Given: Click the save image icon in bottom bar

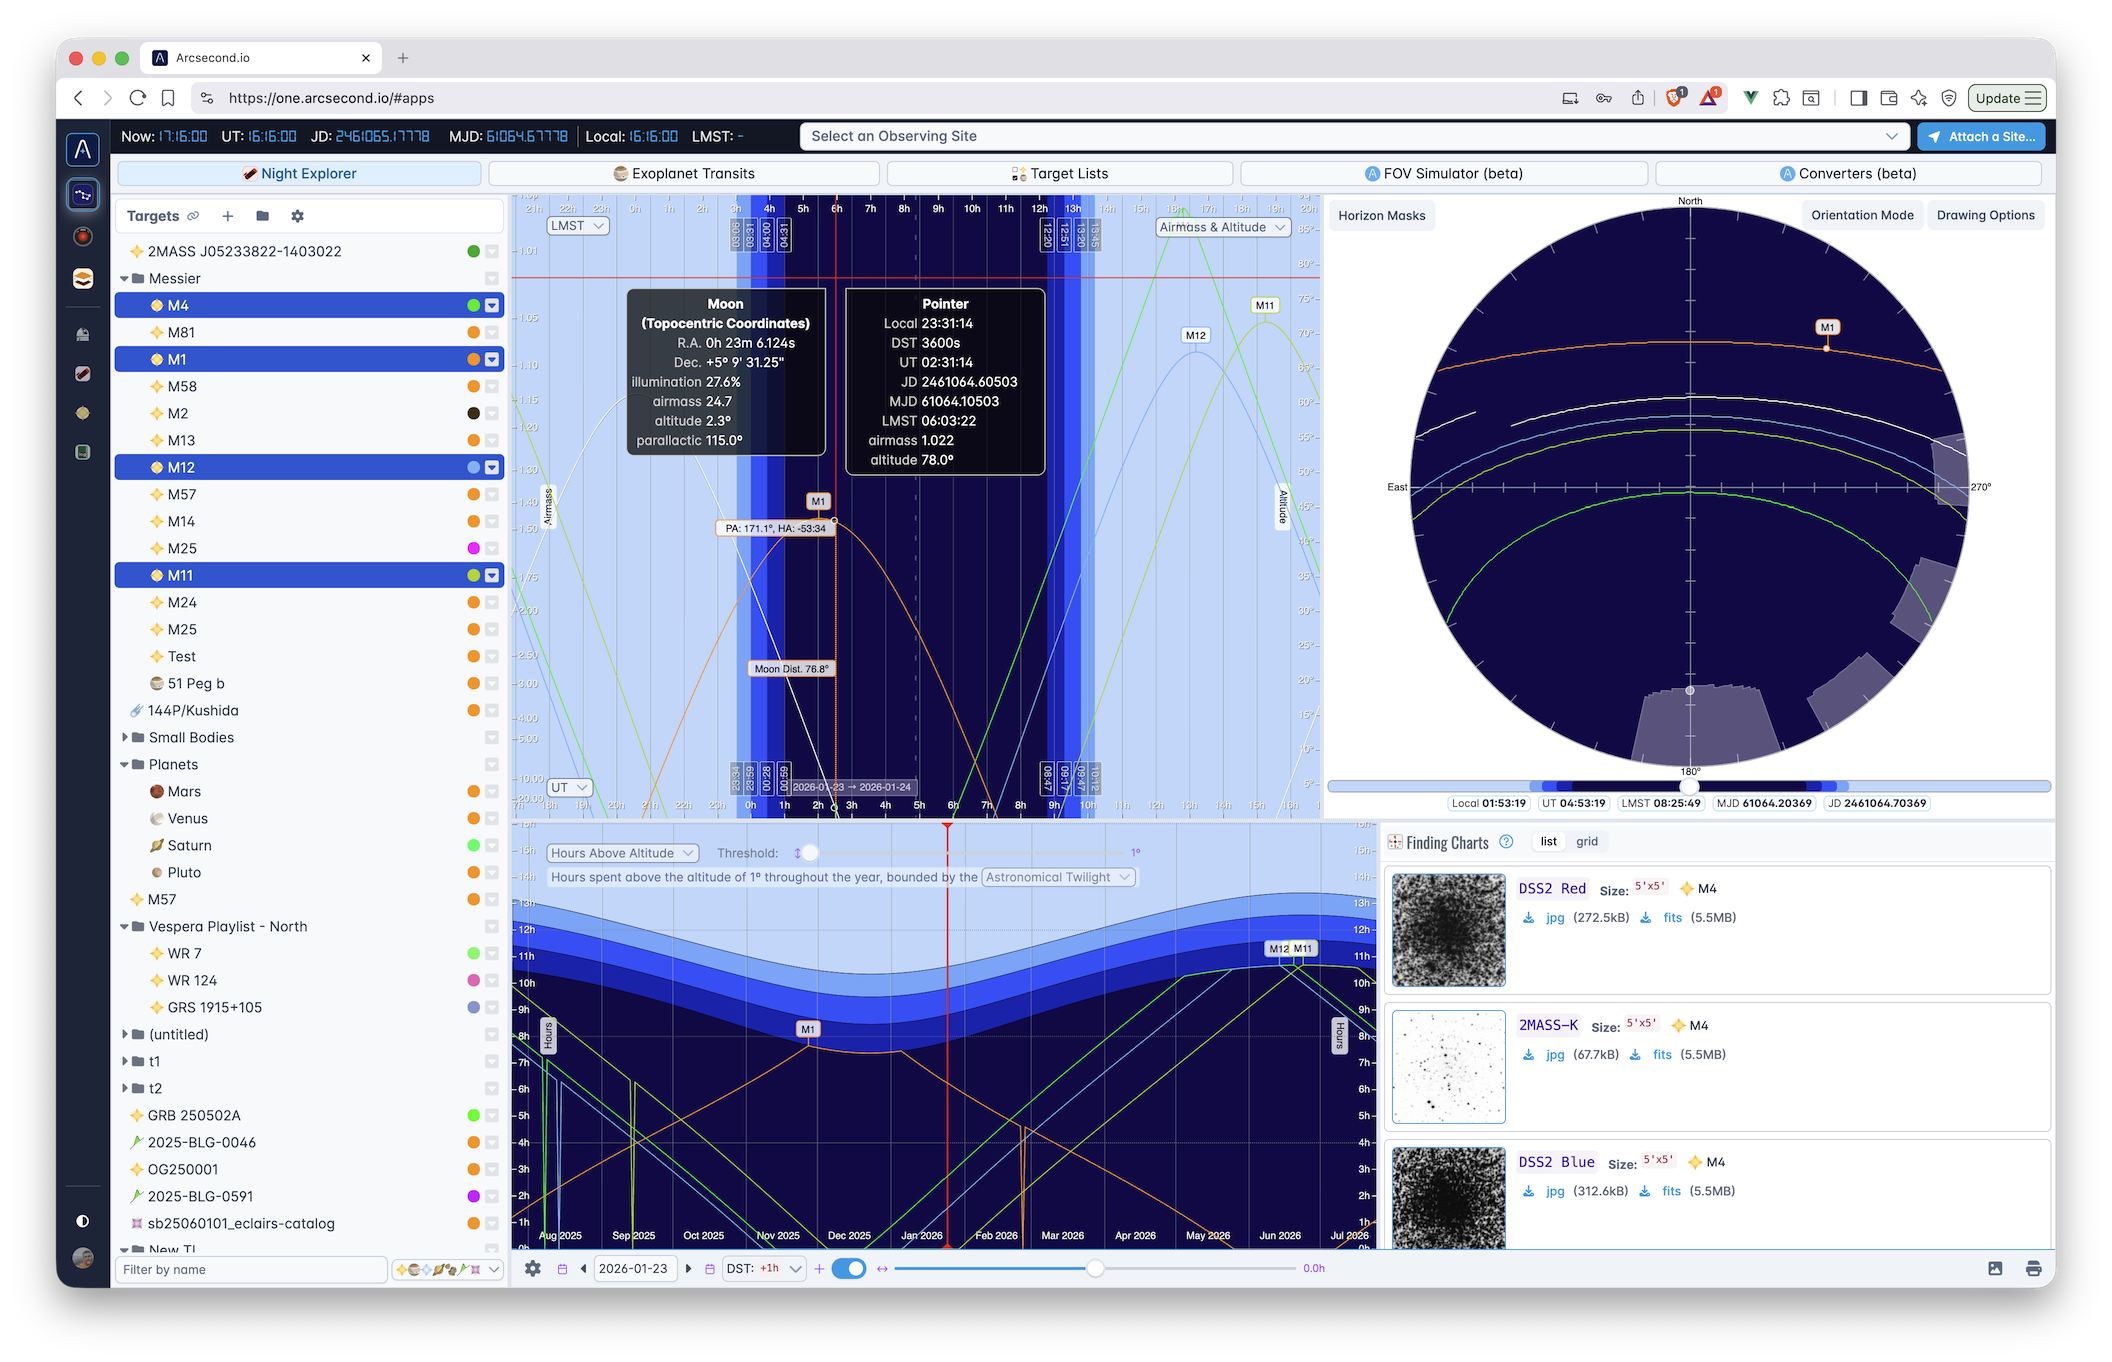Looking at the screenshot, I should (x=1995, y=1268).
